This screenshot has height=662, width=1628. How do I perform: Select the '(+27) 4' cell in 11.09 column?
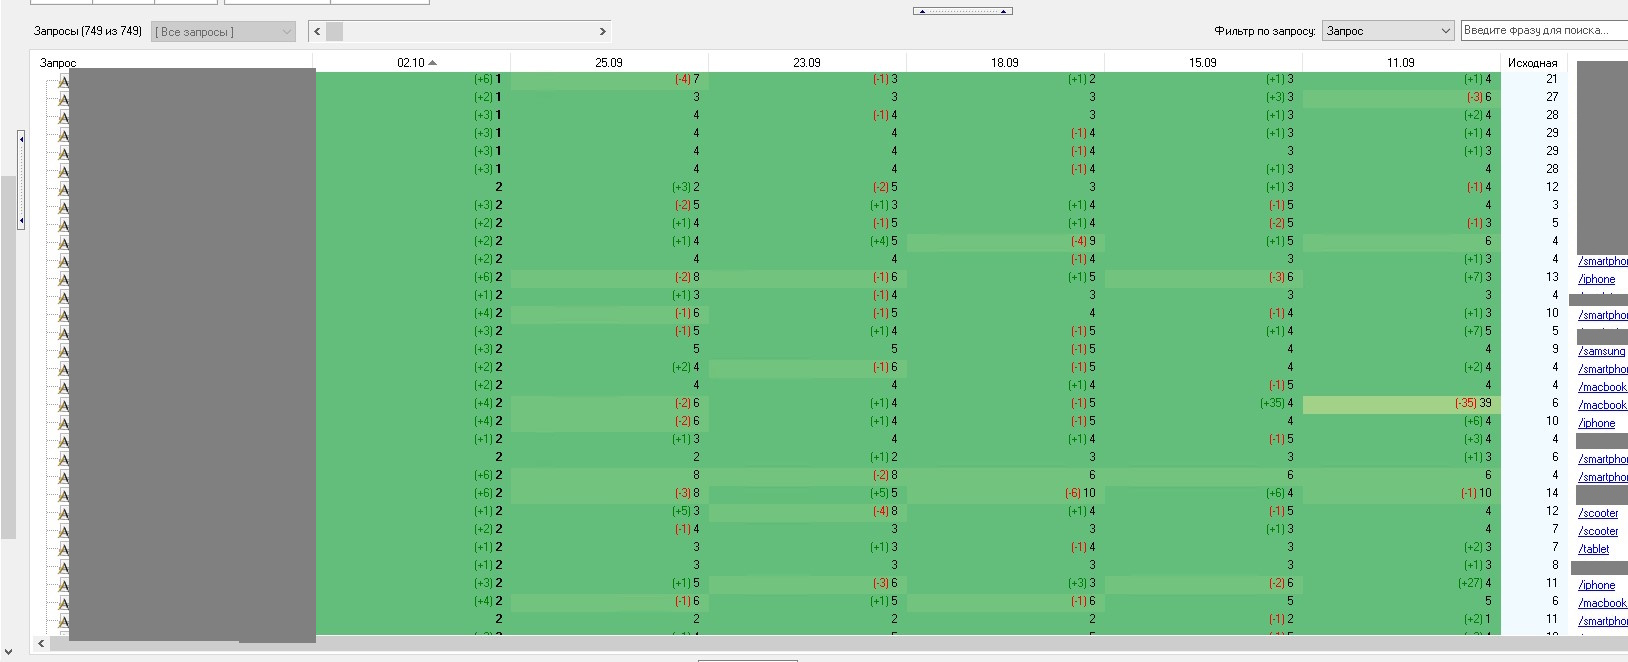(x=1401, y=583)
